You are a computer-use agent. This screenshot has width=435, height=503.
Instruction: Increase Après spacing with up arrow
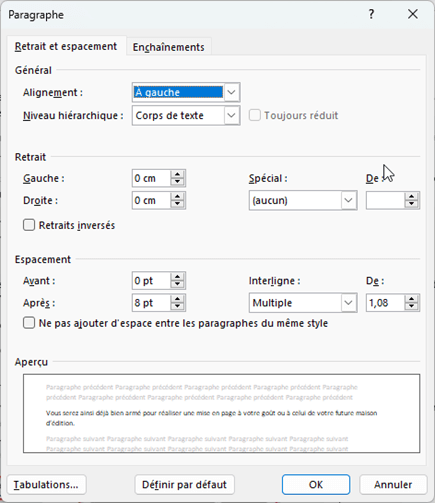[x=178, y=299]
